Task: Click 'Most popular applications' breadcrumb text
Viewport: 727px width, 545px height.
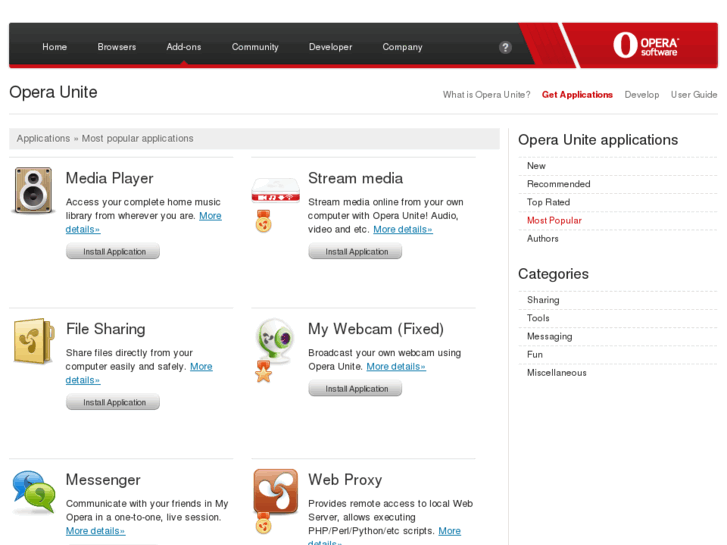Action: [138, 138]
